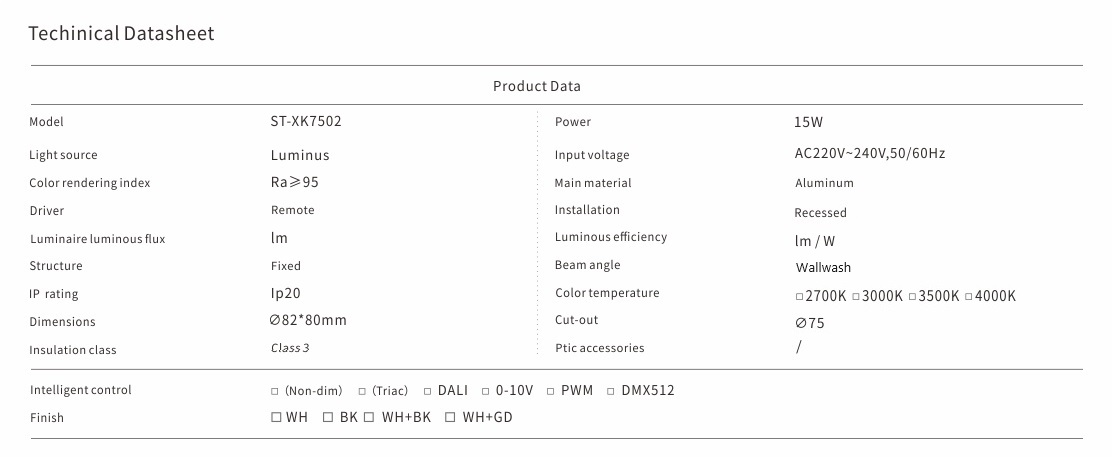The image size is (1114, 457).
Task: Click the Ra≥95 color rendering value
Action: pos(295,183)
